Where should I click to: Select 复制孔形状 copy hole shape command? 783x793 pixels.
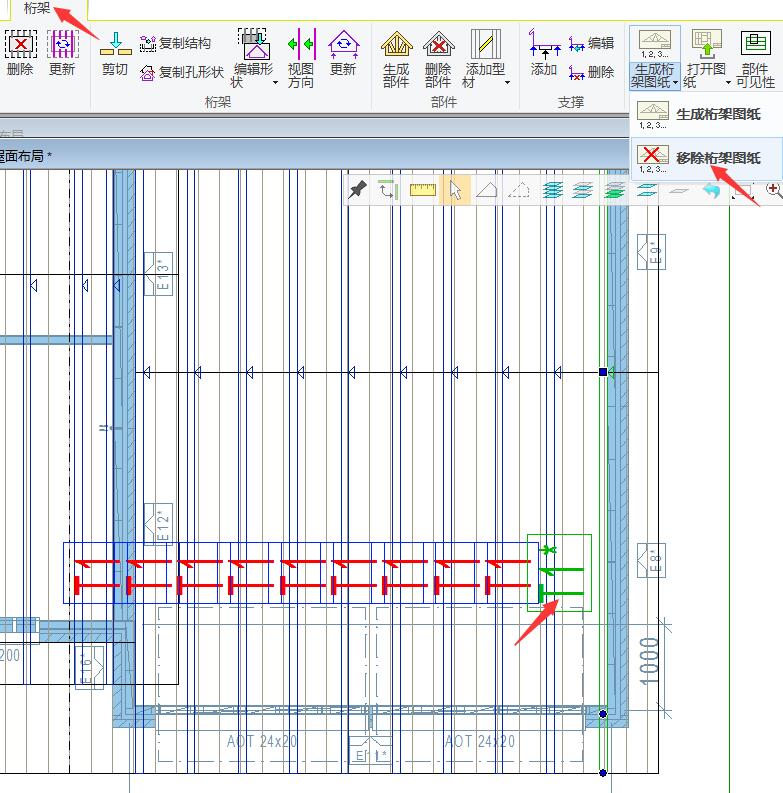pyautogui.click(x=182, y=73)
